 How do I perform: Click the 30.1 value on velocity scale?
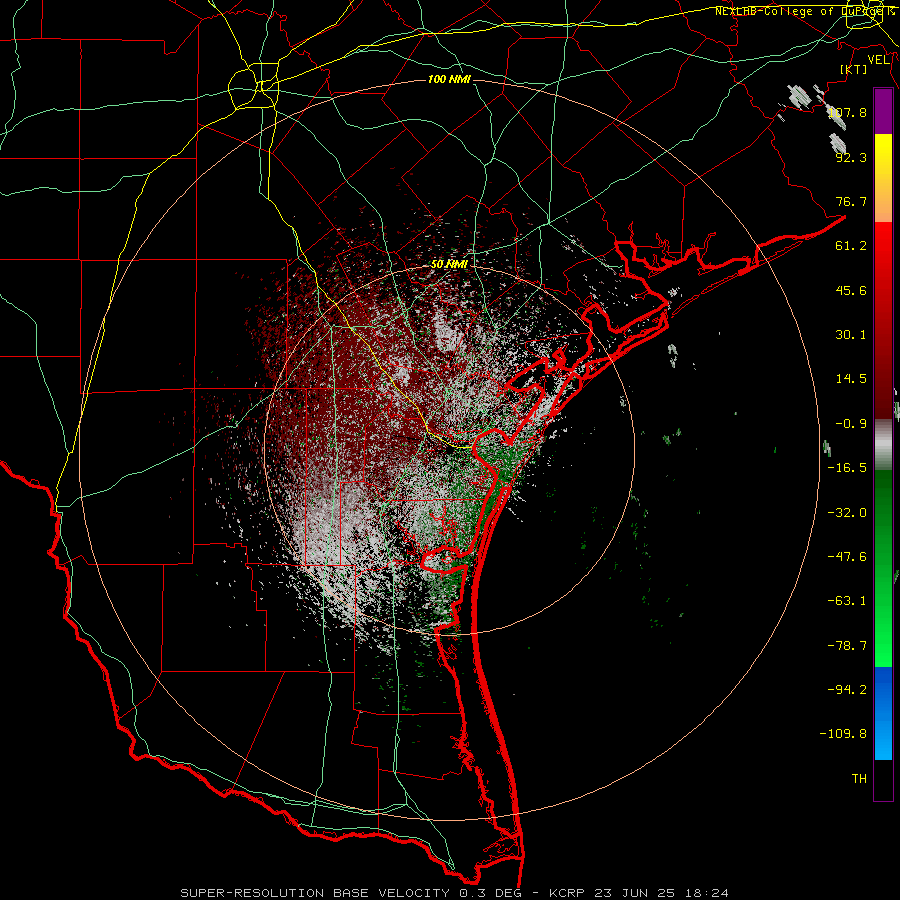point(851,335)
